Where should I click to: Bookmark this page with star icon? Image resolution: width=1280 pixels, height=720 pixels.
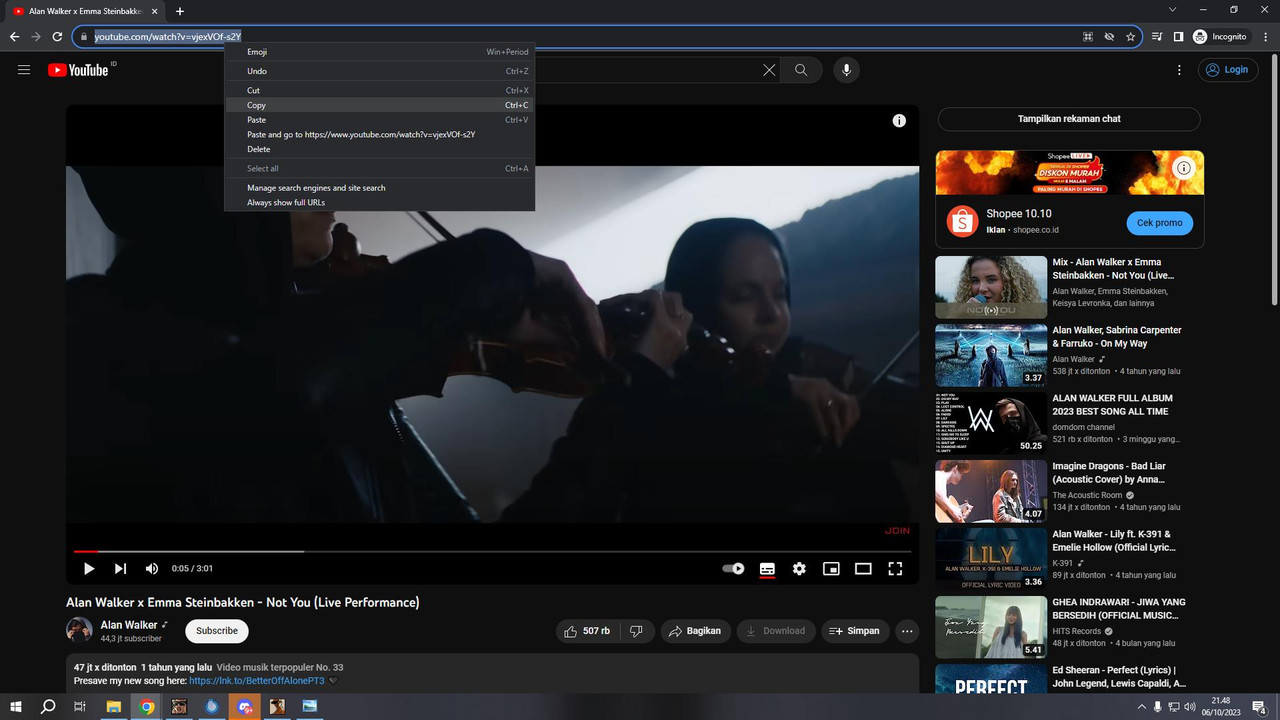(1130, 37)
